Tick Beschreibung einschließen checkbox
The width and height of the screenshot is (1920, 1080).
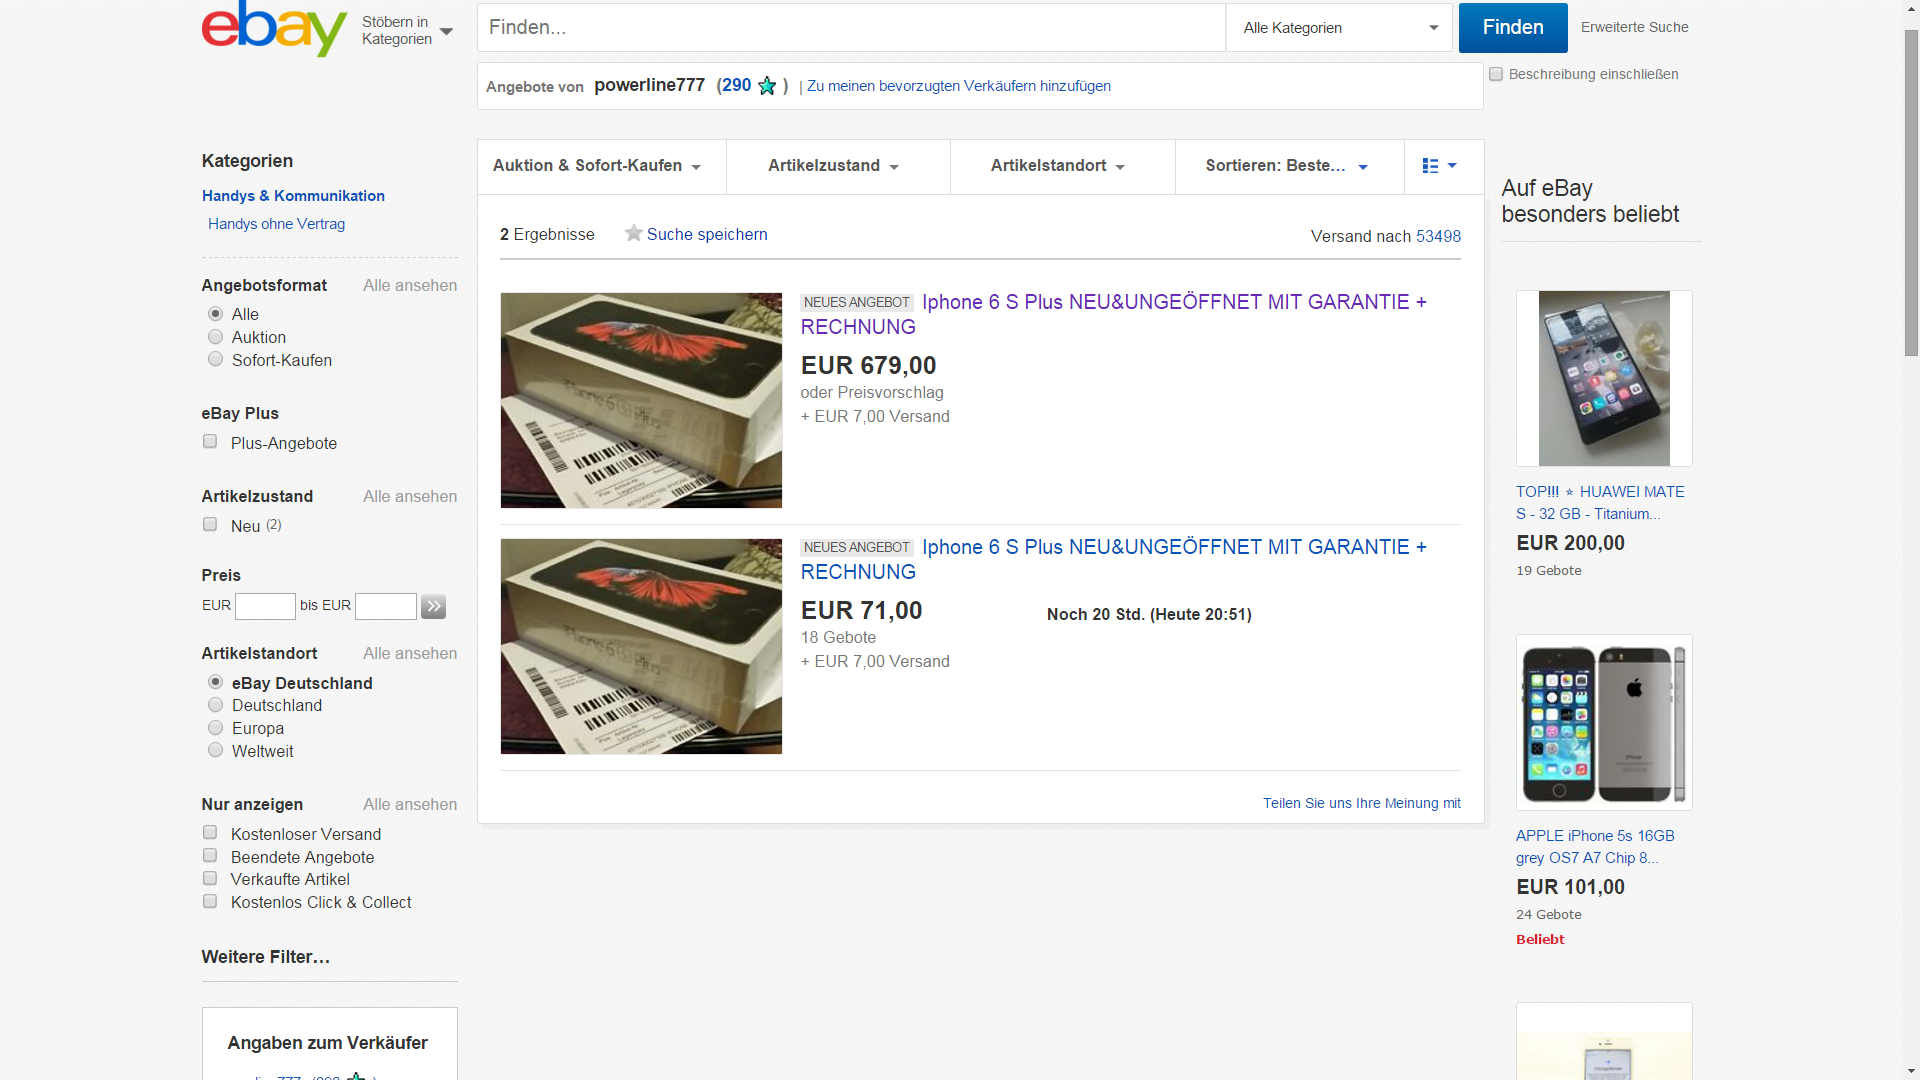click(x=1496, y=74)
